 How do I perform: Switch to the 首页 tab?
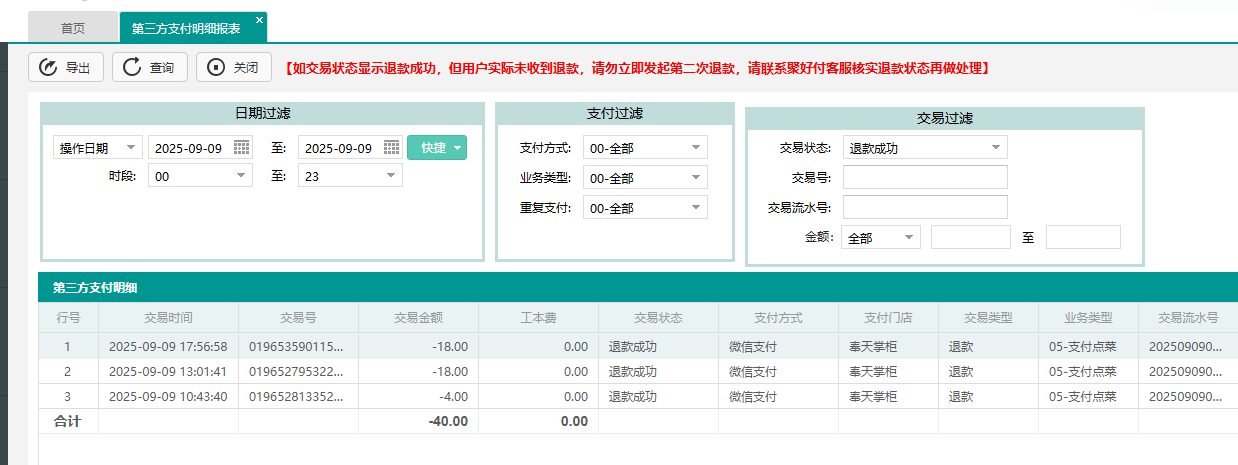pyautogui.click(x=73, y=28)
